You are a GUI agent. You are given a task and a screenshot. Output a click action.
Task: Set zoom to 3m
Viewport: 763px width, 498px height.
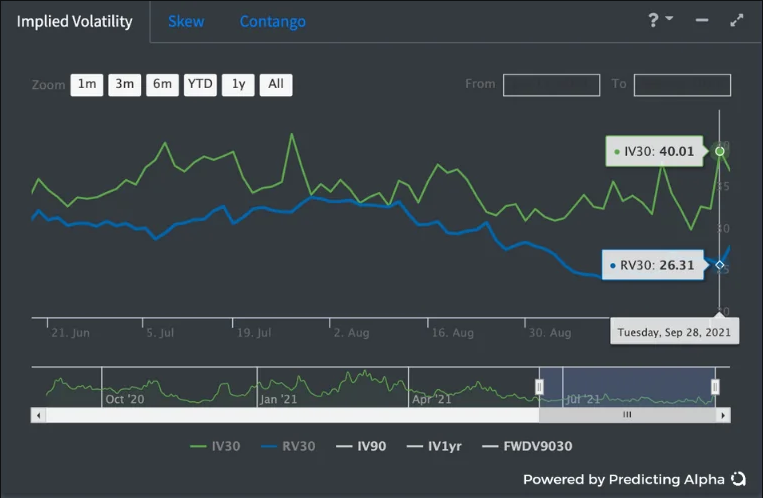125,85
